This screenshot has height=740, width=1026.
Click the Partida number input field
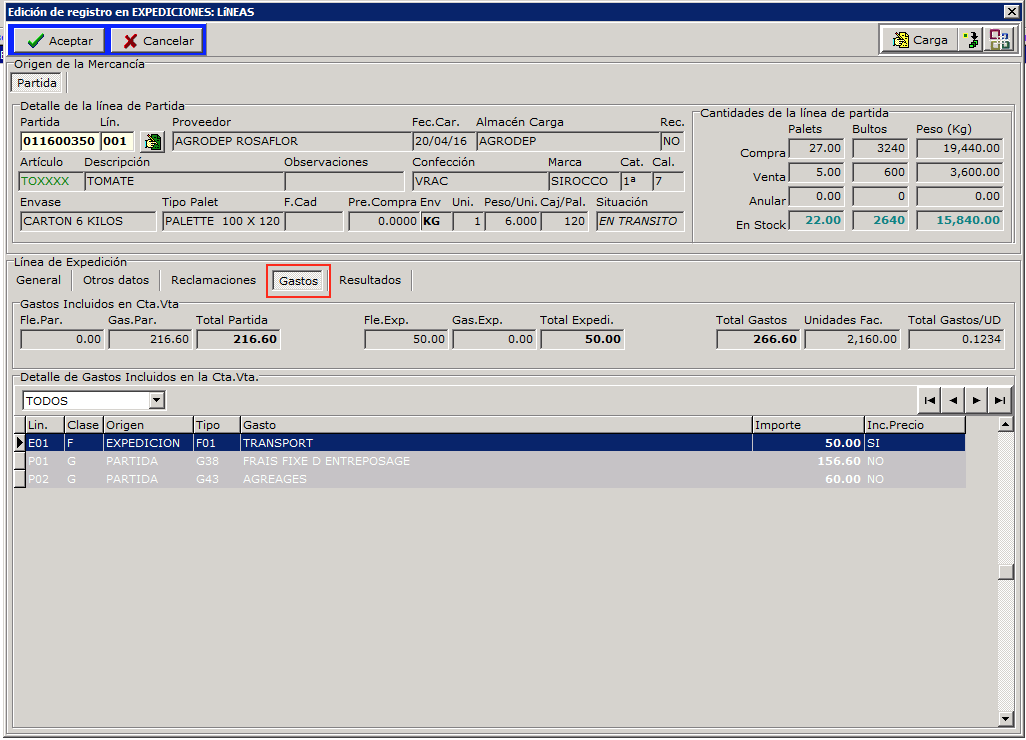coord(58,141)
